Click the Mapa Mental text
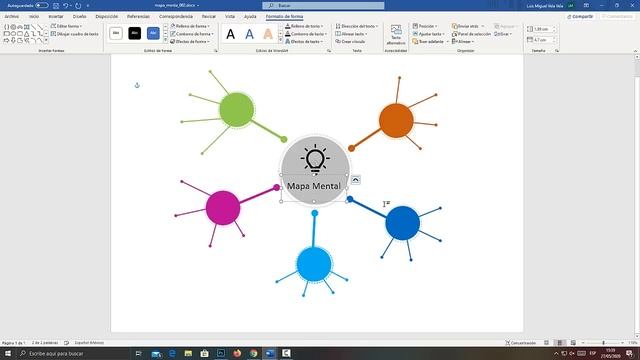The image size is (640, 360). pyautogui.click(x=313, y=186)
